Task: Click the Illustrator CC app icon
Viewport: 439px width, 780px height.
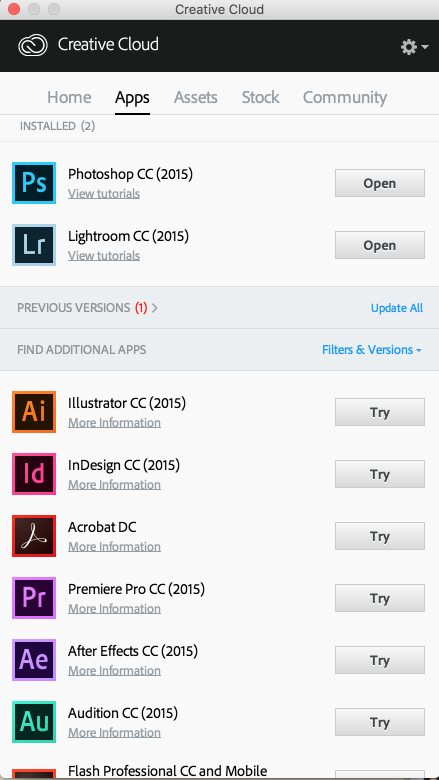Action: point(34,412)
